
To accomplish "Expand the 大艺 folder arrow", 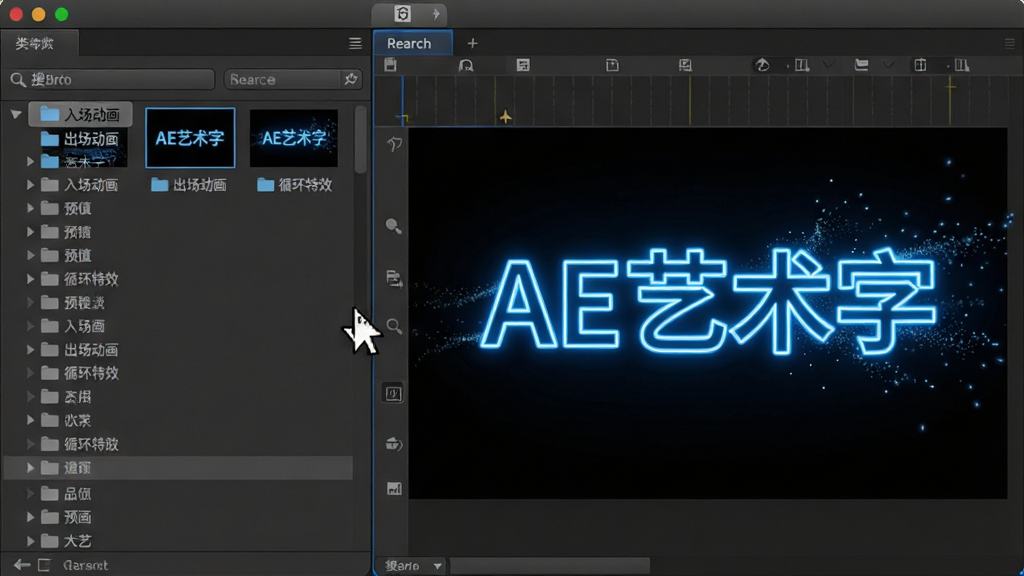I will pyautogui.click(x=31, y=541).
